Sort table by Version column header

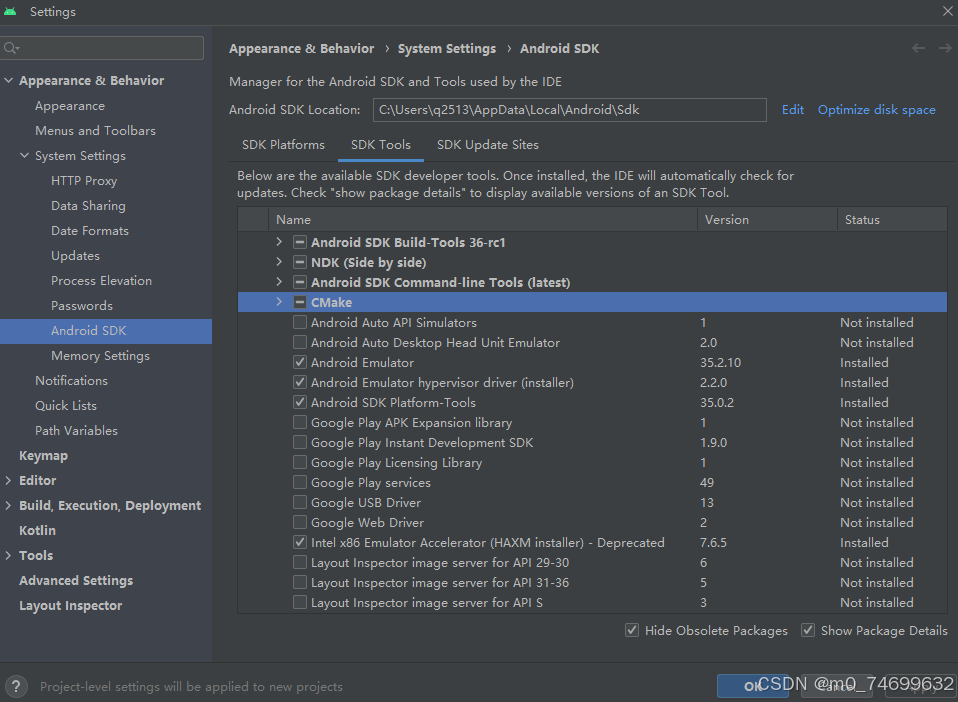click(x=767, y=219)
